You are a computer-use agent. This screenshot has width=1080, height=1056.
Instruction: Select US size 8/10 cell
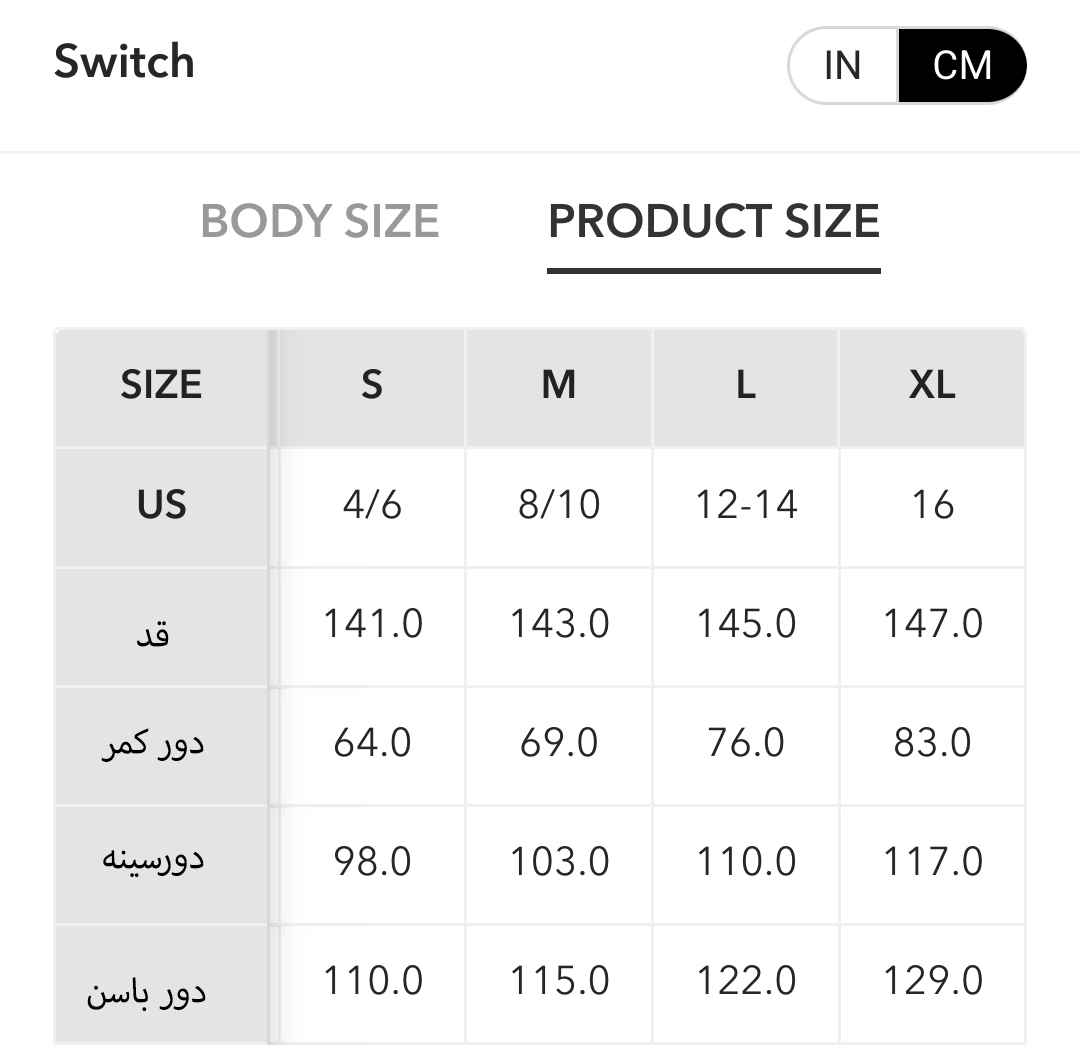[559, 505]
